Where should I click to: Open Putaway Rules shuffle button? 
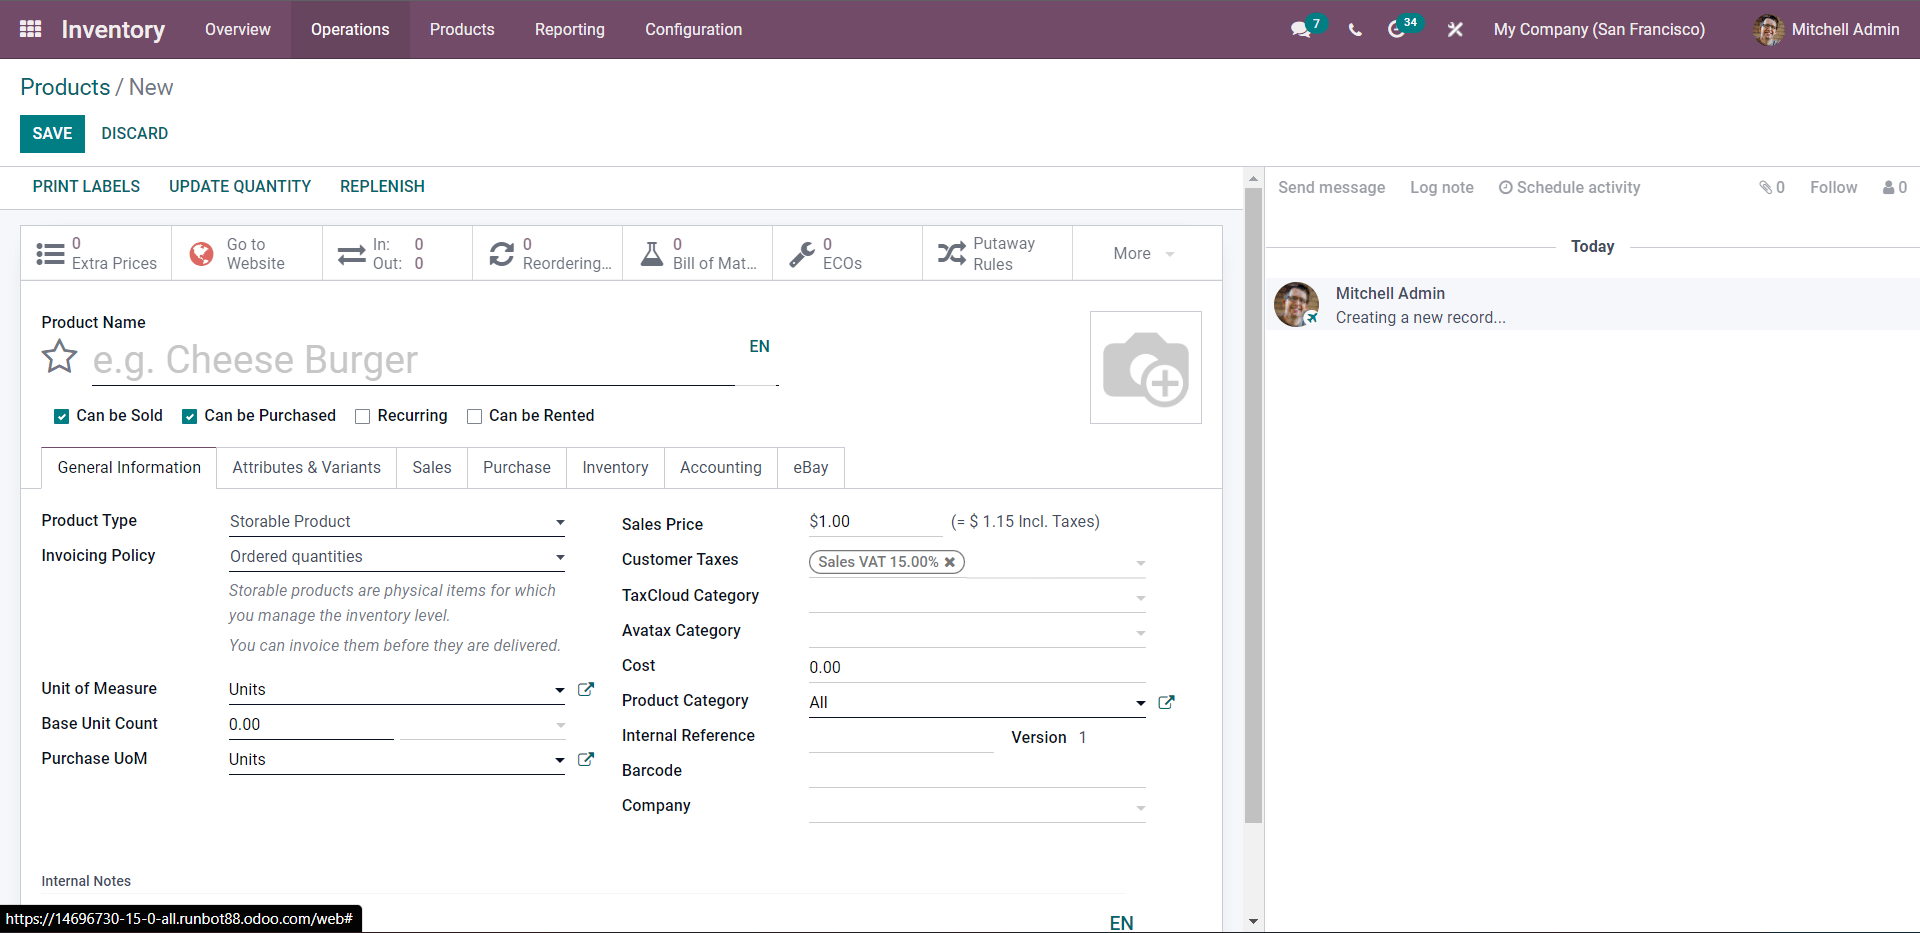997,253
